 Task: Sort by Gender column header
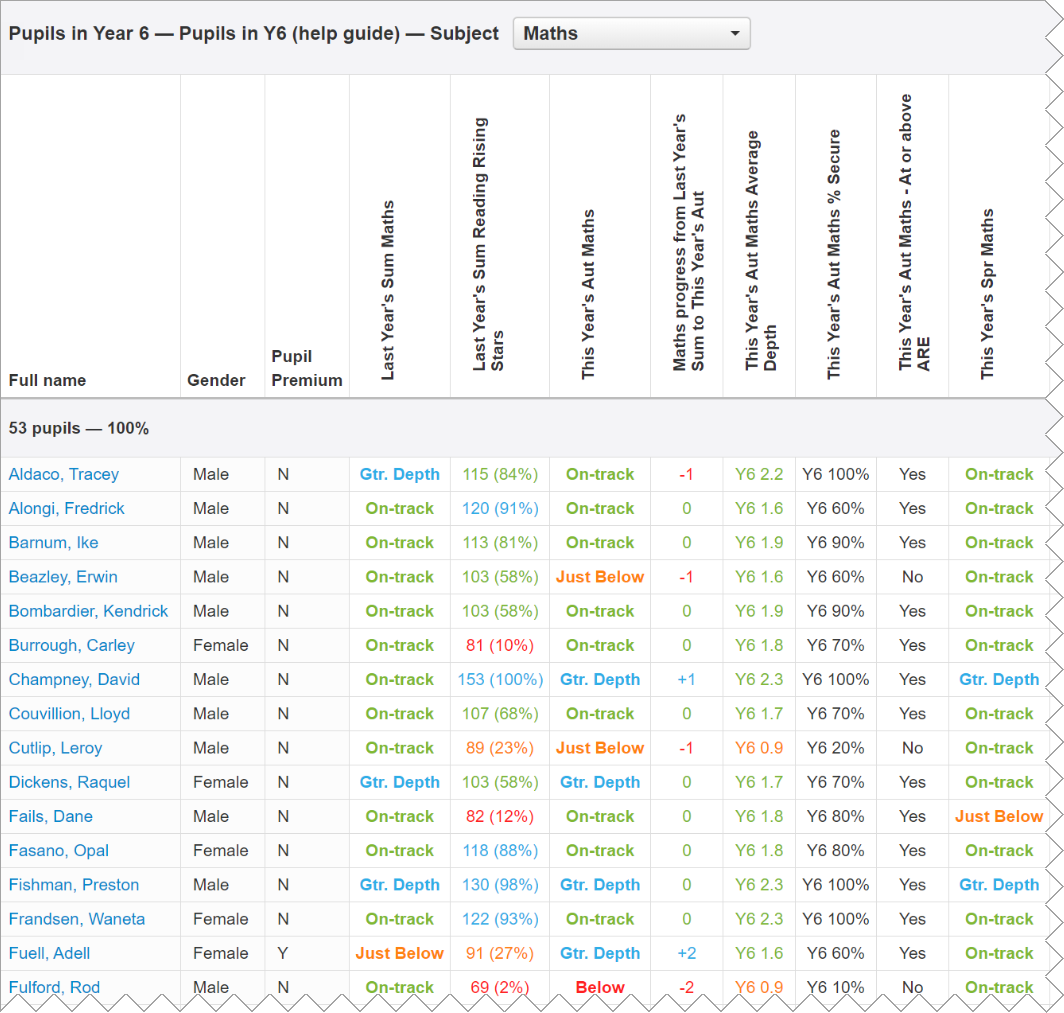216,380
